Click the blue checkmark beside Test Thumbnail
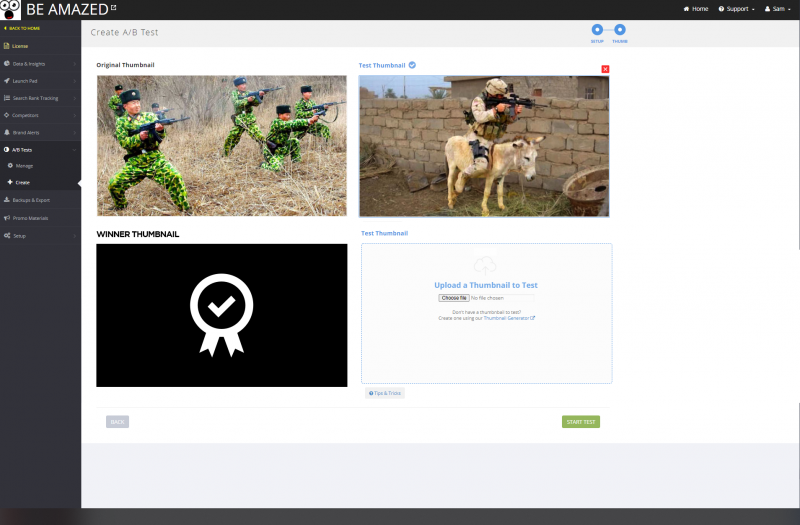800x525 pixels. (x=412, y=65)
